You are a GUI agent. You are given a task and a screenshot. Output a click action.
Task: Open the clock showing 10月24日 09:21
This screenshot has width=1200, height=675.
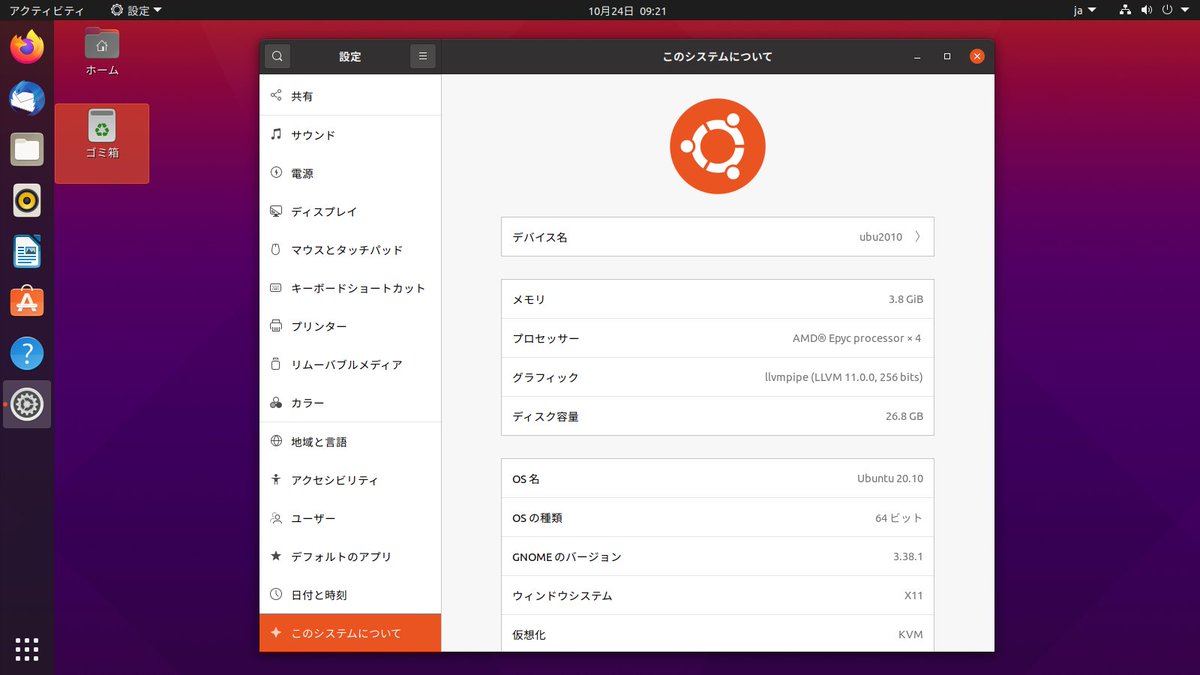coord(628,10)
